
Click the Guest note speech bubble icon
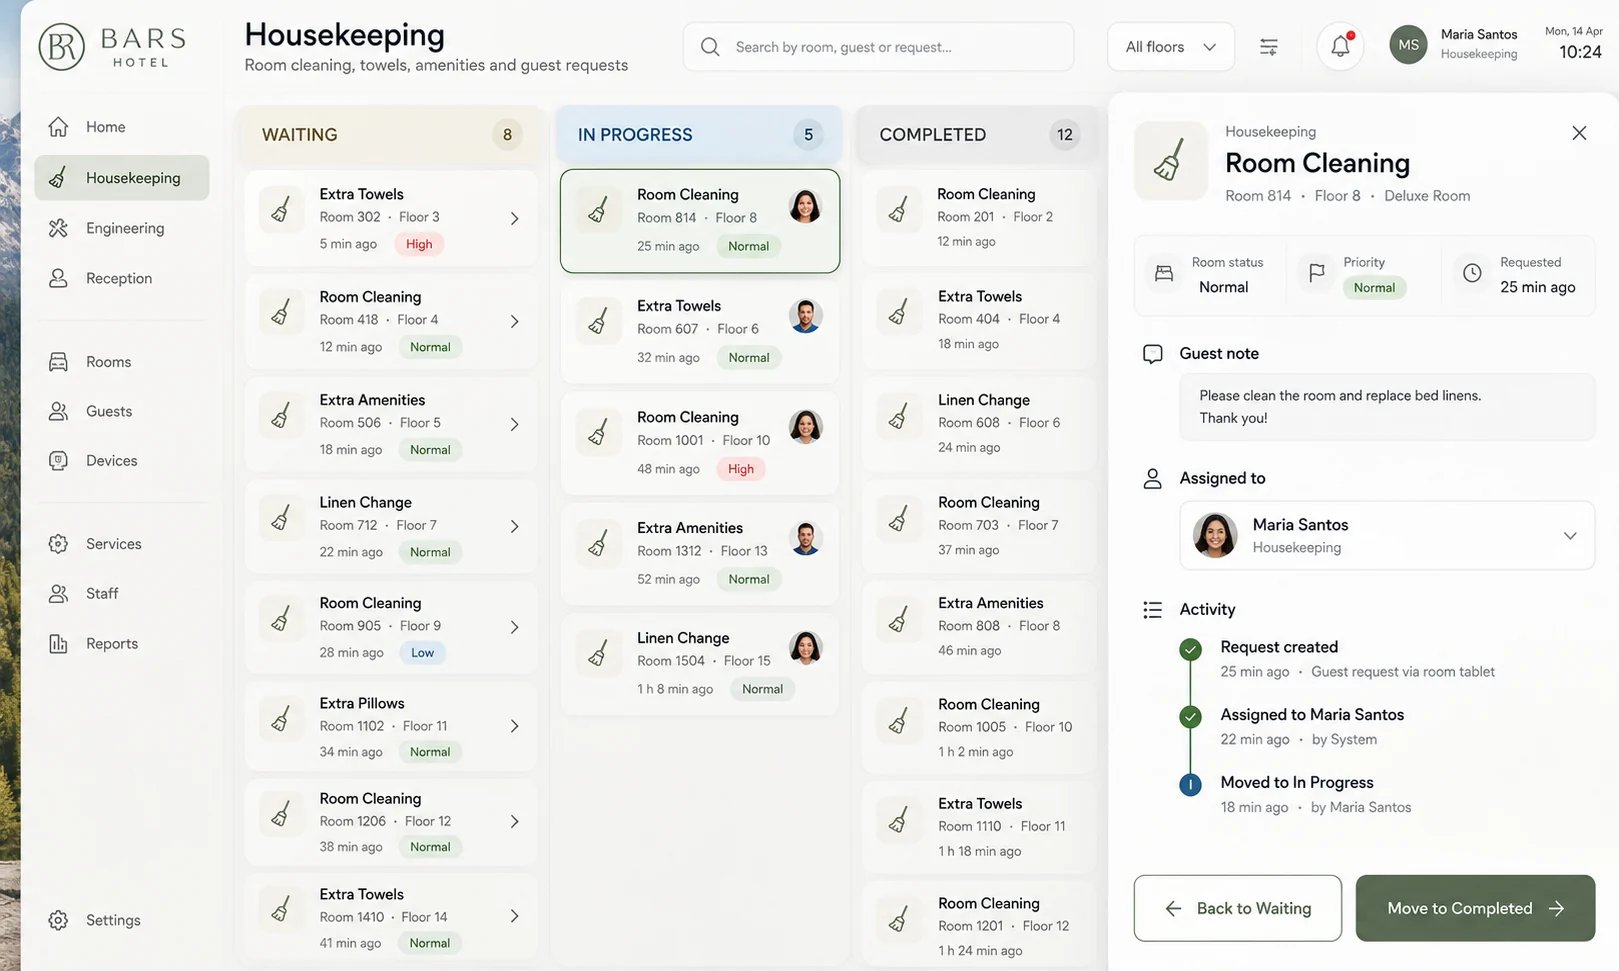(x=1153, y=354)
